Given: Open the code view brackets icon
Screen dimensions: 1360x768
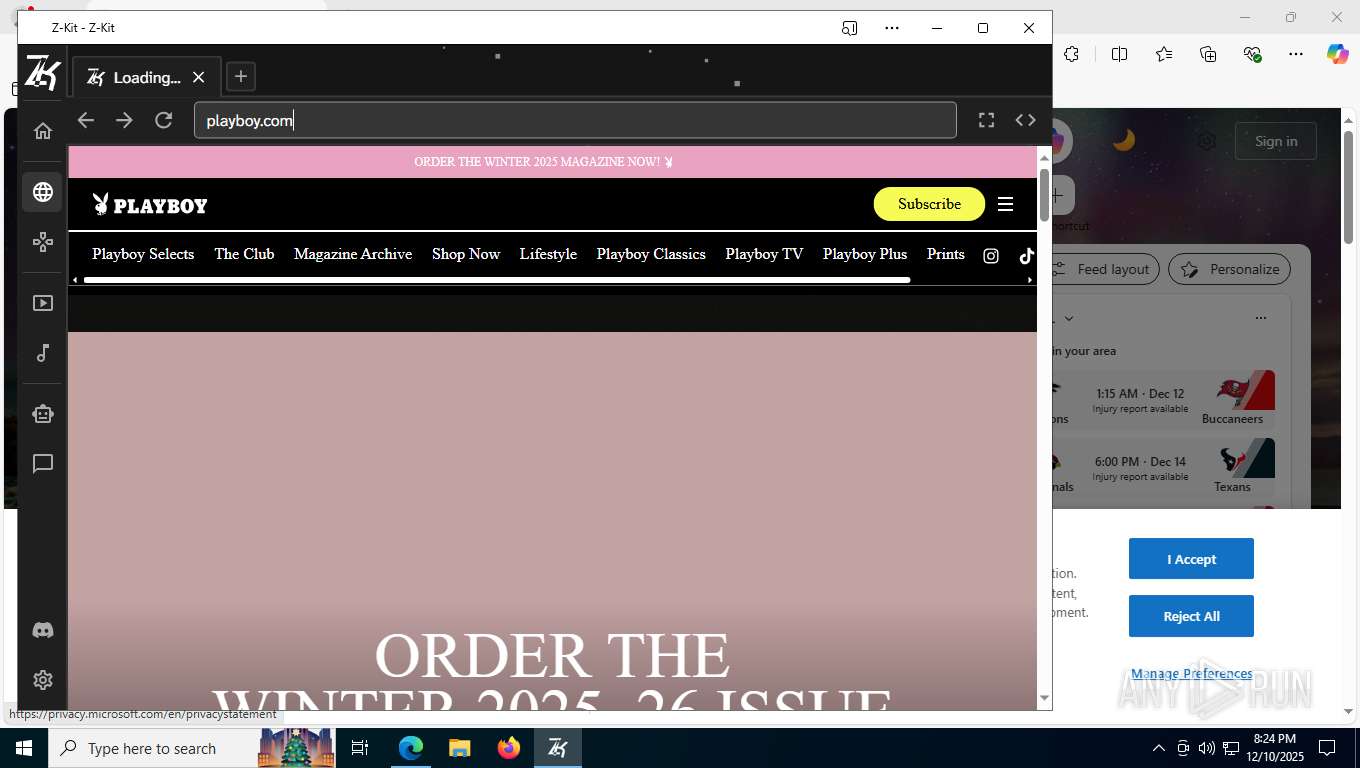Looking at the screenshot, I should click(1025, 120).
